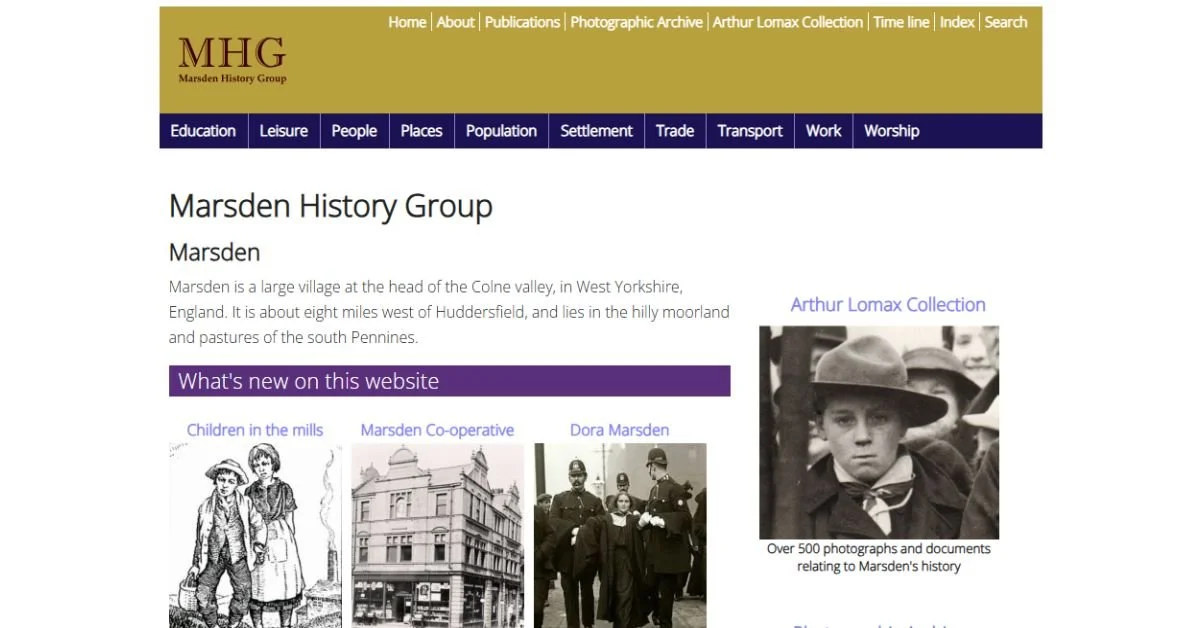This screenshot has height=628, width=1200.
Task: Choose the Settlement menu item
Action: [x=596, y=131]
